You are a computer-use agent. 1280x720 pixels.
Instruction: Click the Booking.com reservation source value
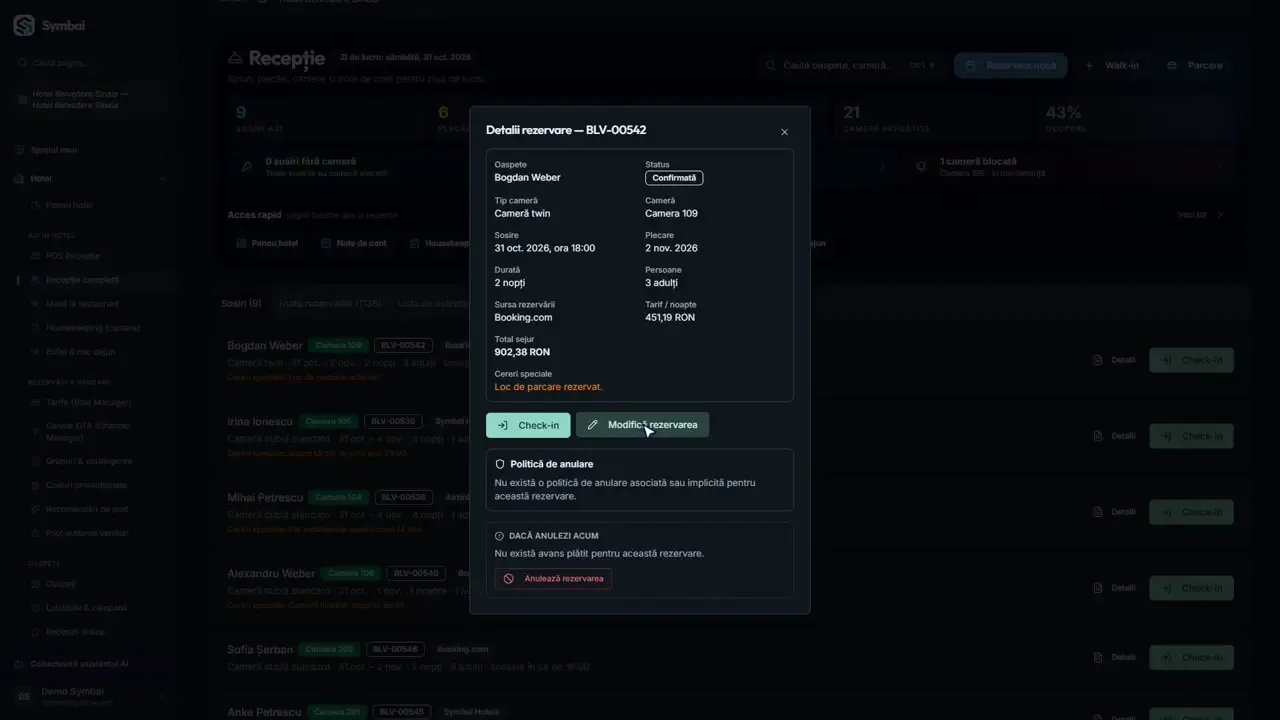(523, 318)
